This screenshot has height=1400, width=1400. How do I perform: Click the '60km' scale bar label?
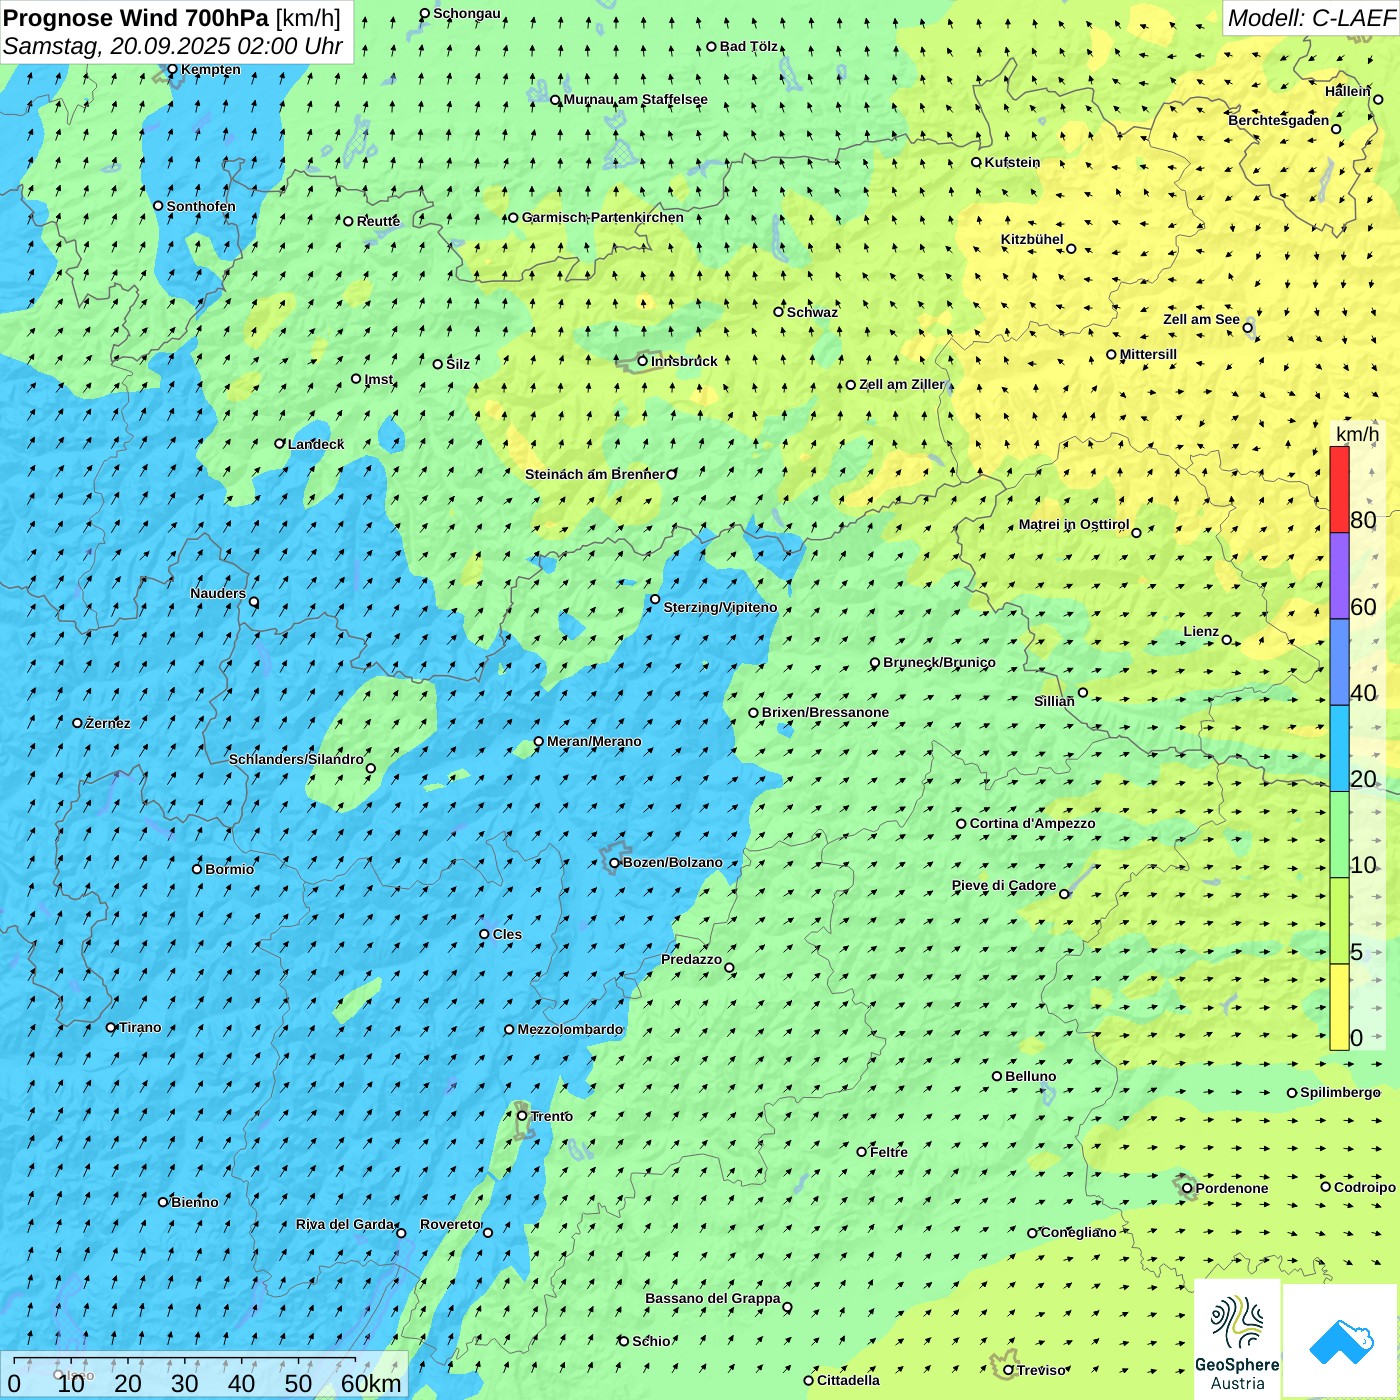(x=371, y=1383)
